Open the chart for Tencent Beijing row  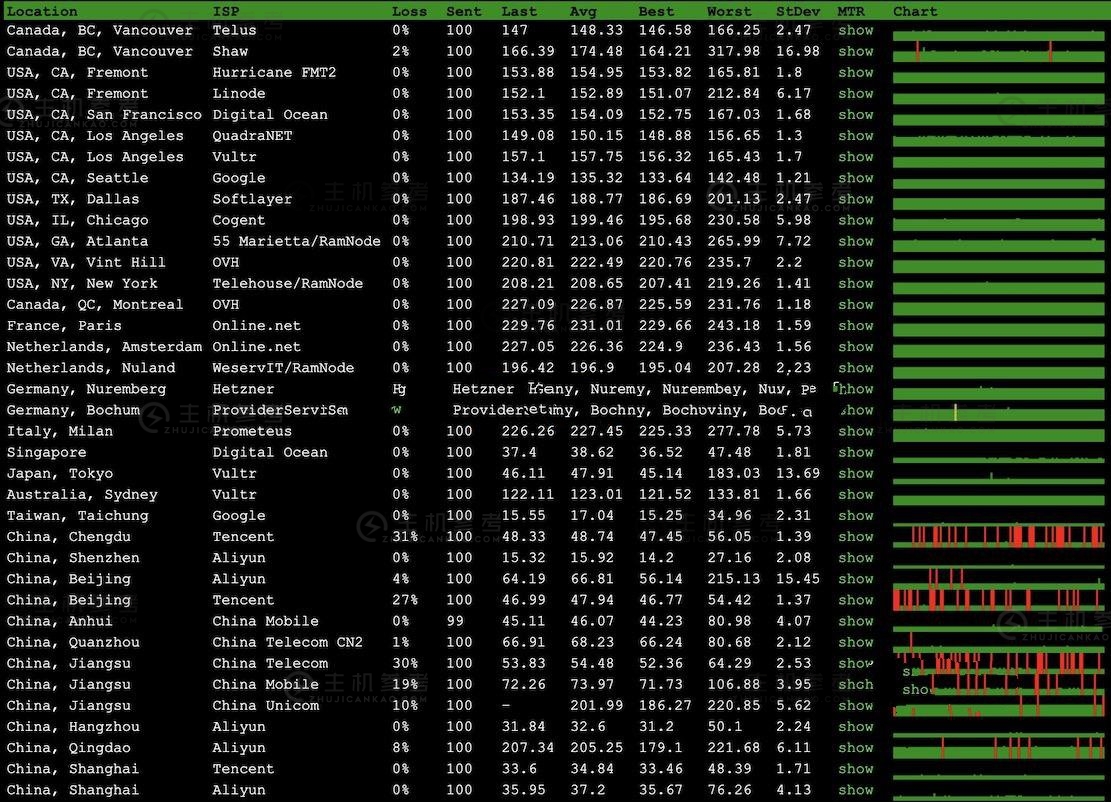click(998, 600)
